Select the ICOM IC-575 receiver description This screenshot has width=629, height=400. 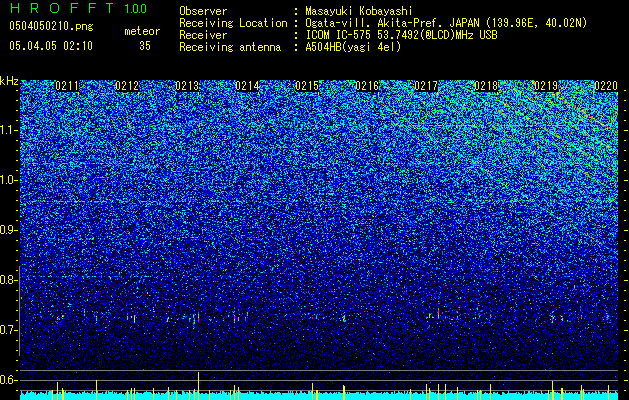pos(401,35)
